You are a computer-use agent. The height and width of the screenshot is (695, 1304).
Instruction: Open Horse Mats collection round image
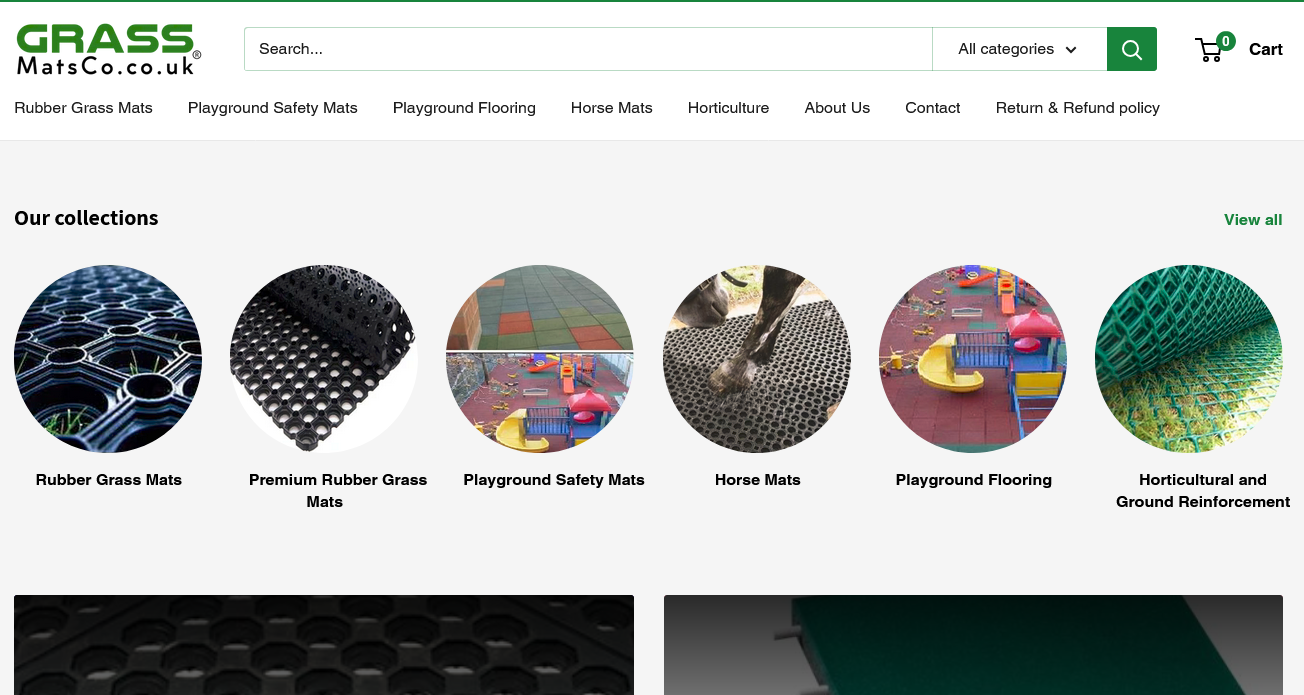(757, 359)
